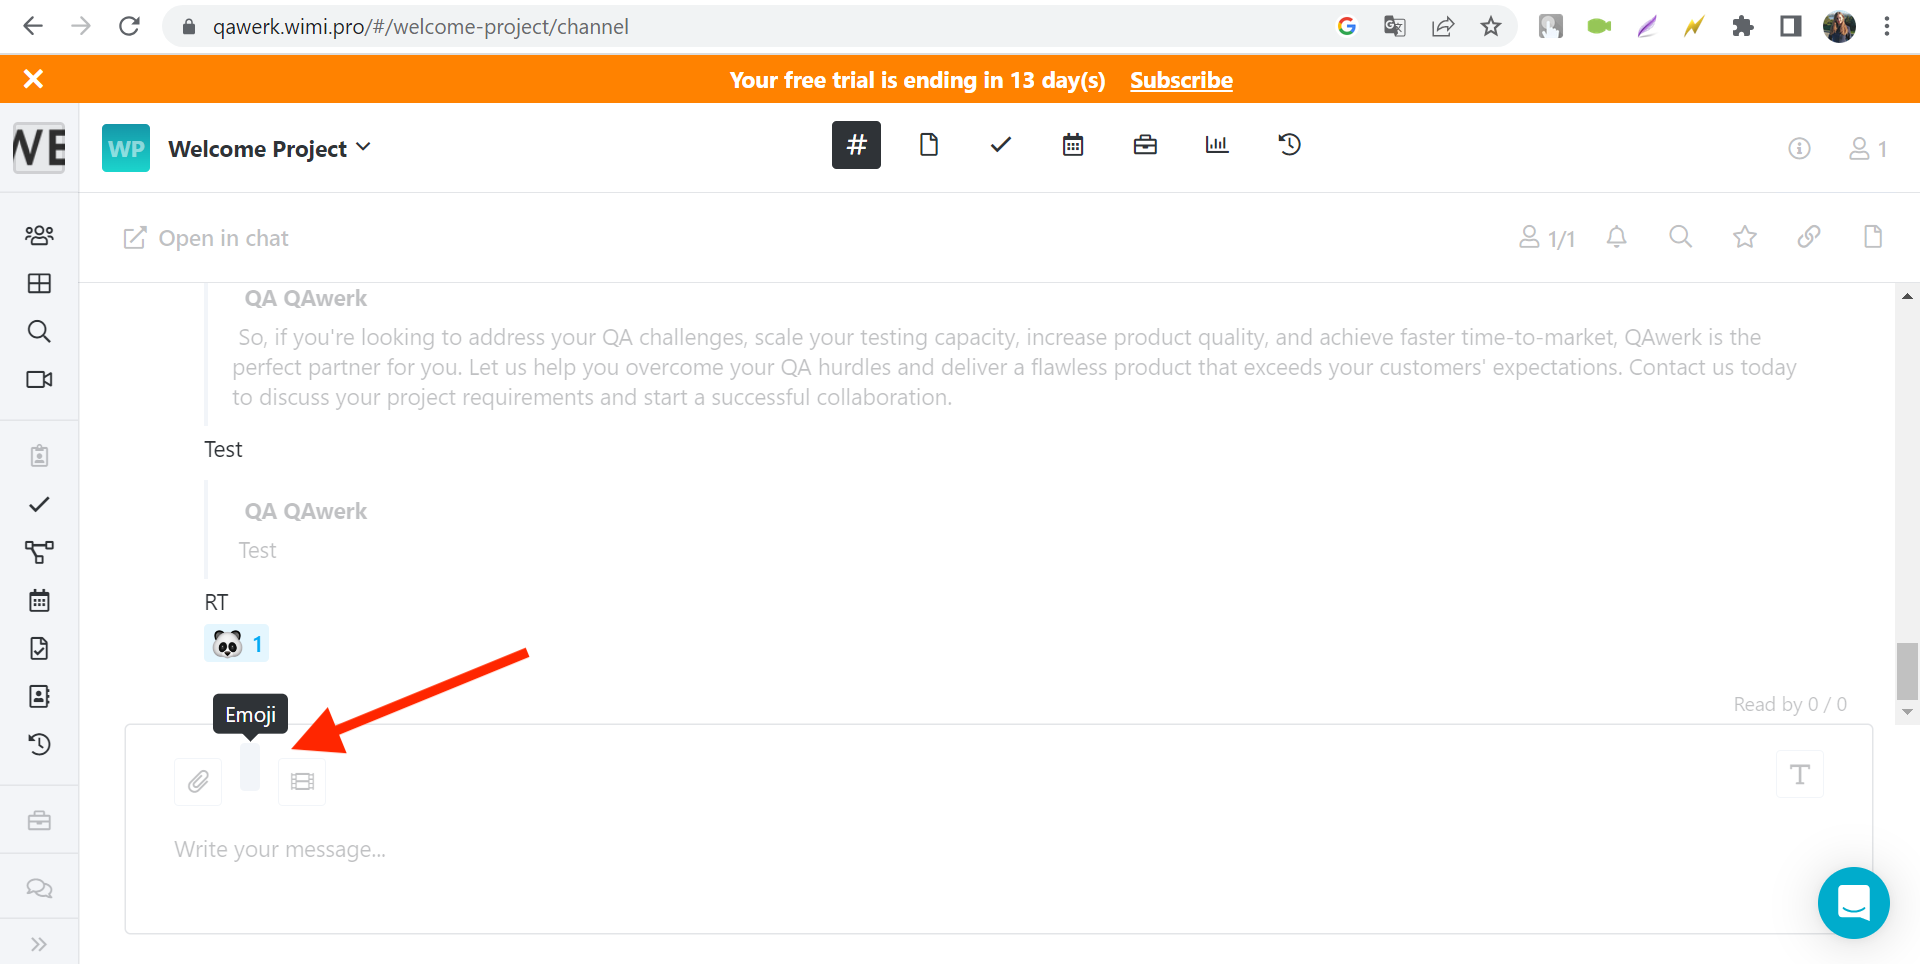
Task: Open the channel hashtag tab
Action: (x=856, y=145)
